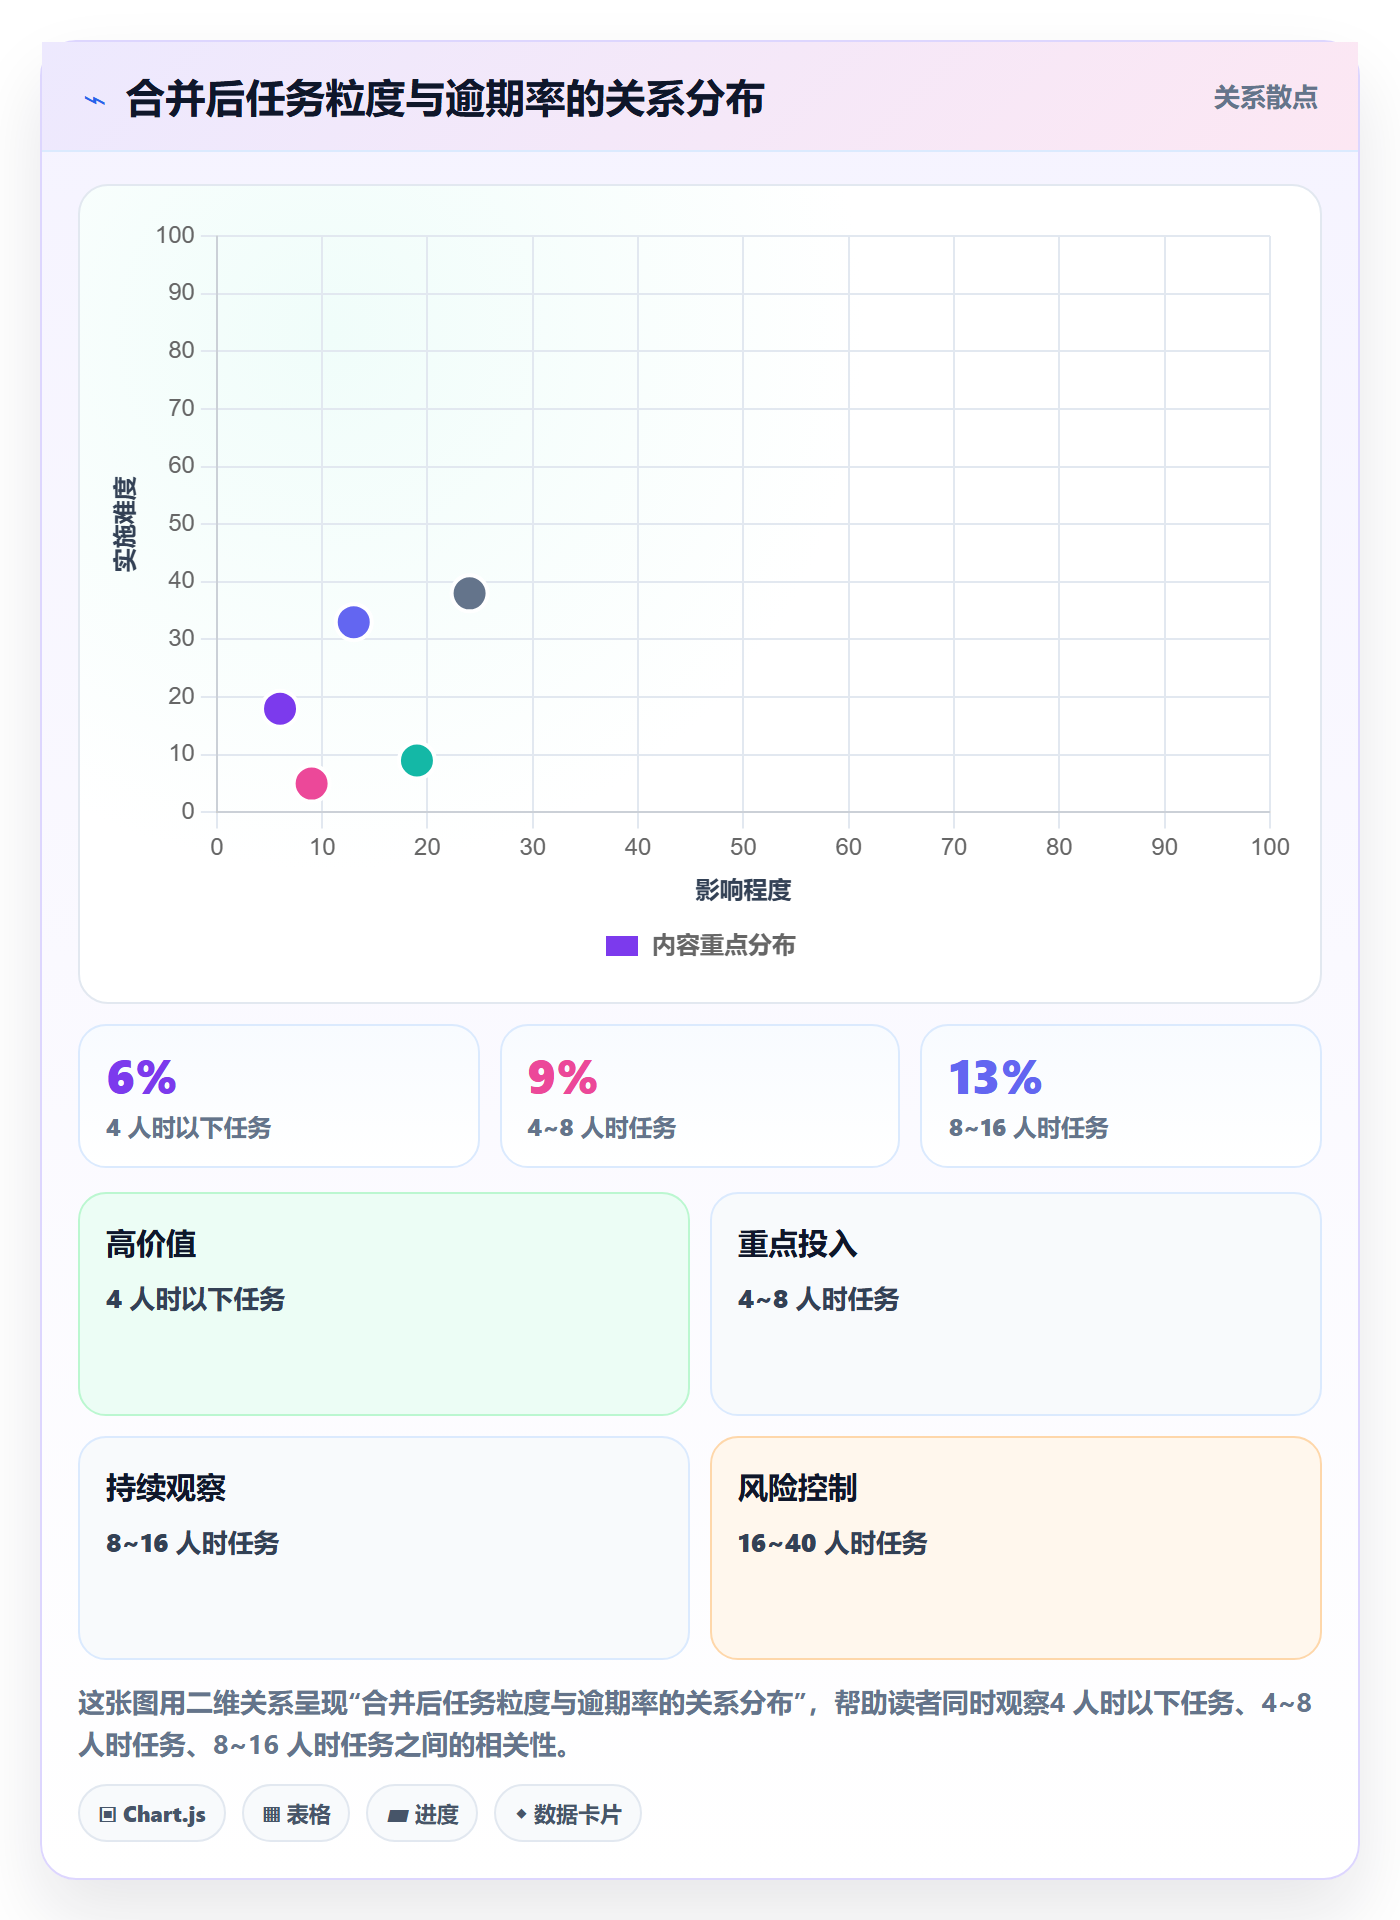Click the 影响程度 x-axis title

pyautogui.click(x=743, y=890)
